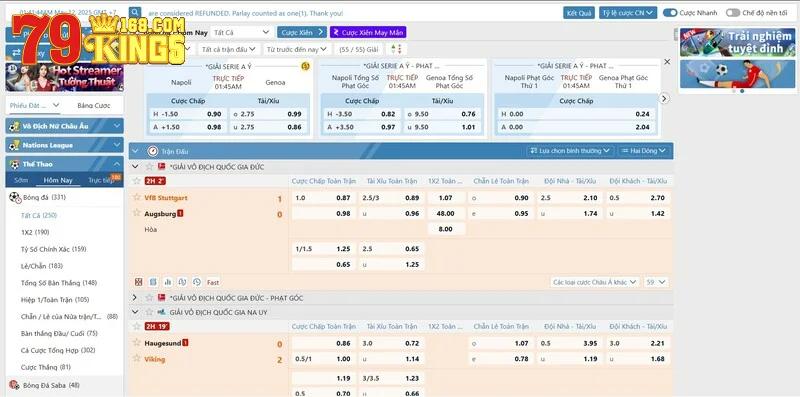Collapse the Trận Đấu section chevron
The height and width of the screenshot is (397, 800).
click(x=135, y=151)
